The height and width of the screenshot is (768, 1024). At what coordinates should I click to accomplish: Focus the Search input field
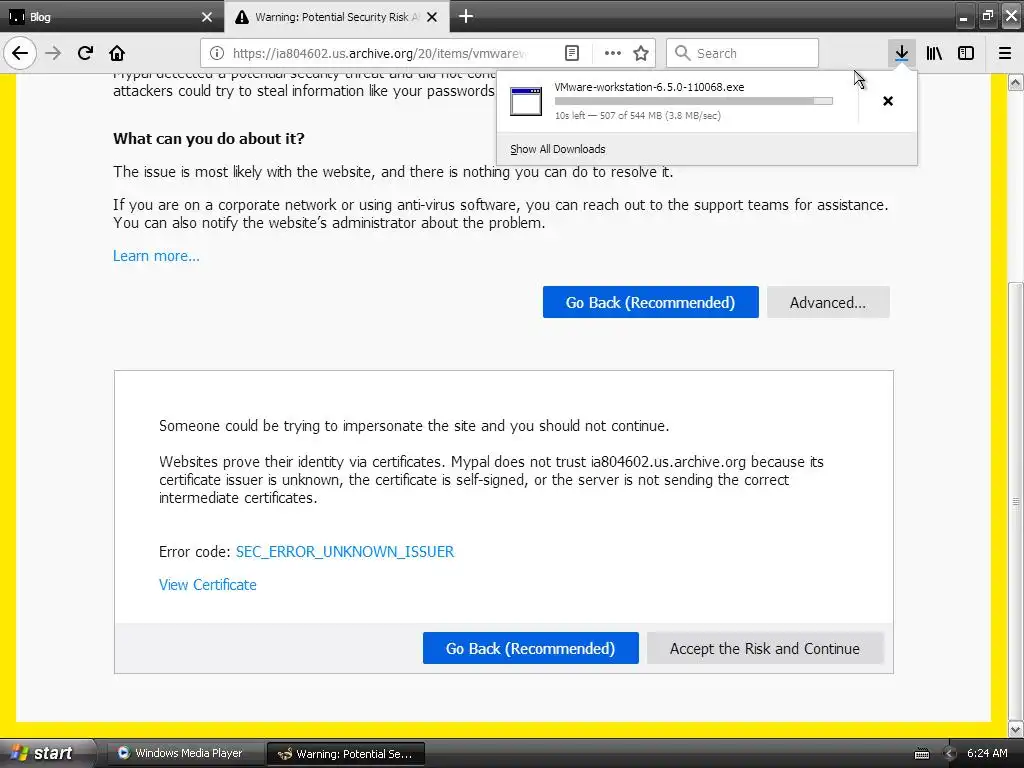click(x=742, y=53)
